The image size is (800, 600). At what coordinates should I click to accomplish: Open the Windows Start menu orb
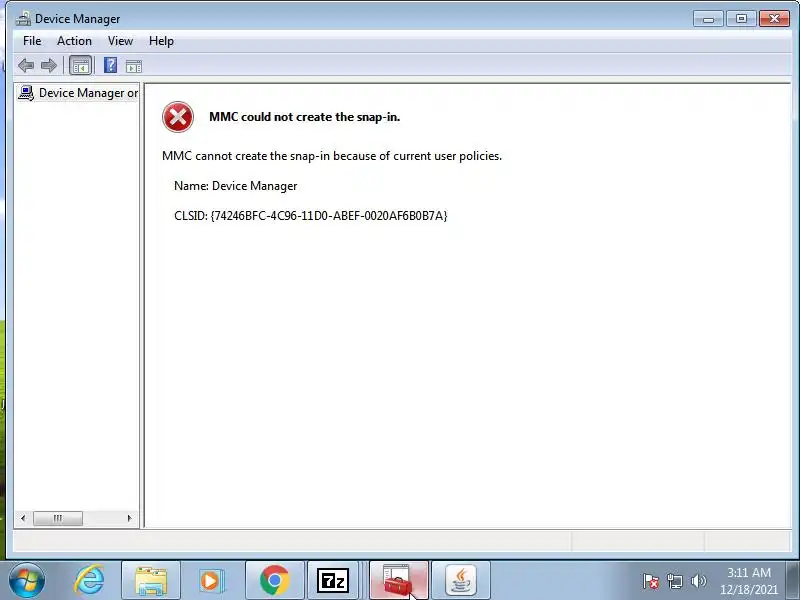point(27,580)
